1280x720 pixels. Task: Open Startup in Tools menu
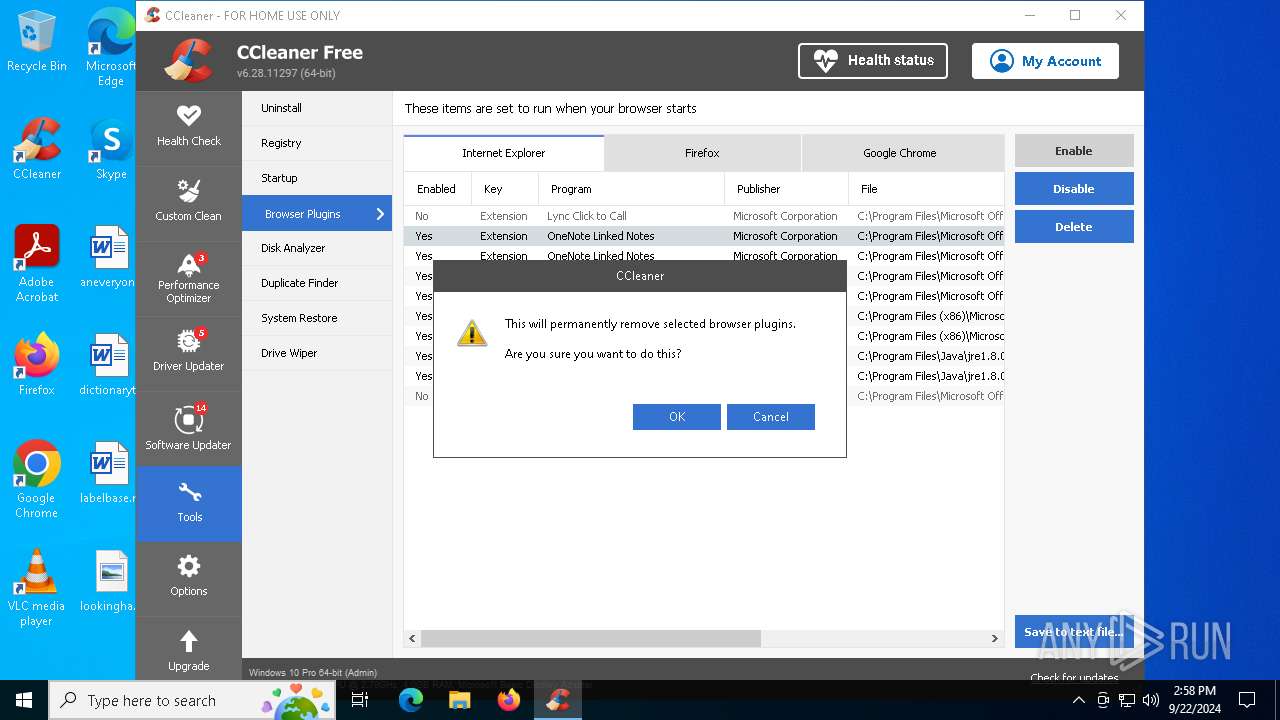[x=317, y=178]
